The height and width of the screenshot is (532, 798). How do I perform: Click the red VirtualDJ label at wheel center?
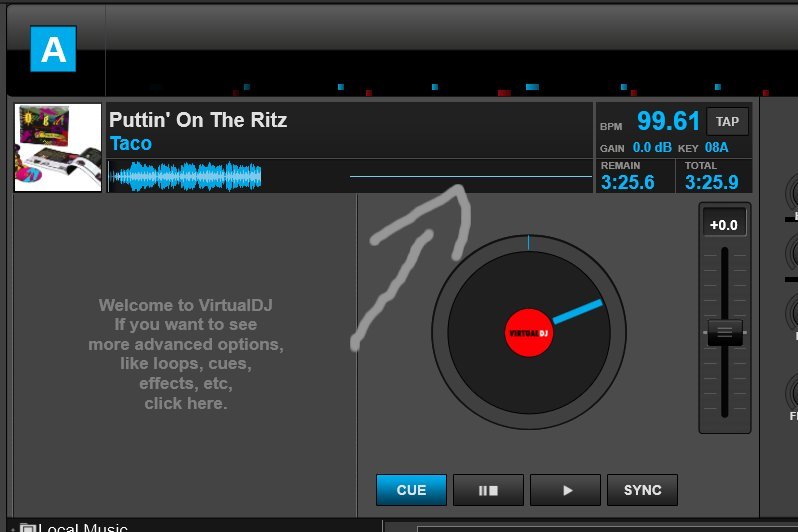(x=529, y=333)
